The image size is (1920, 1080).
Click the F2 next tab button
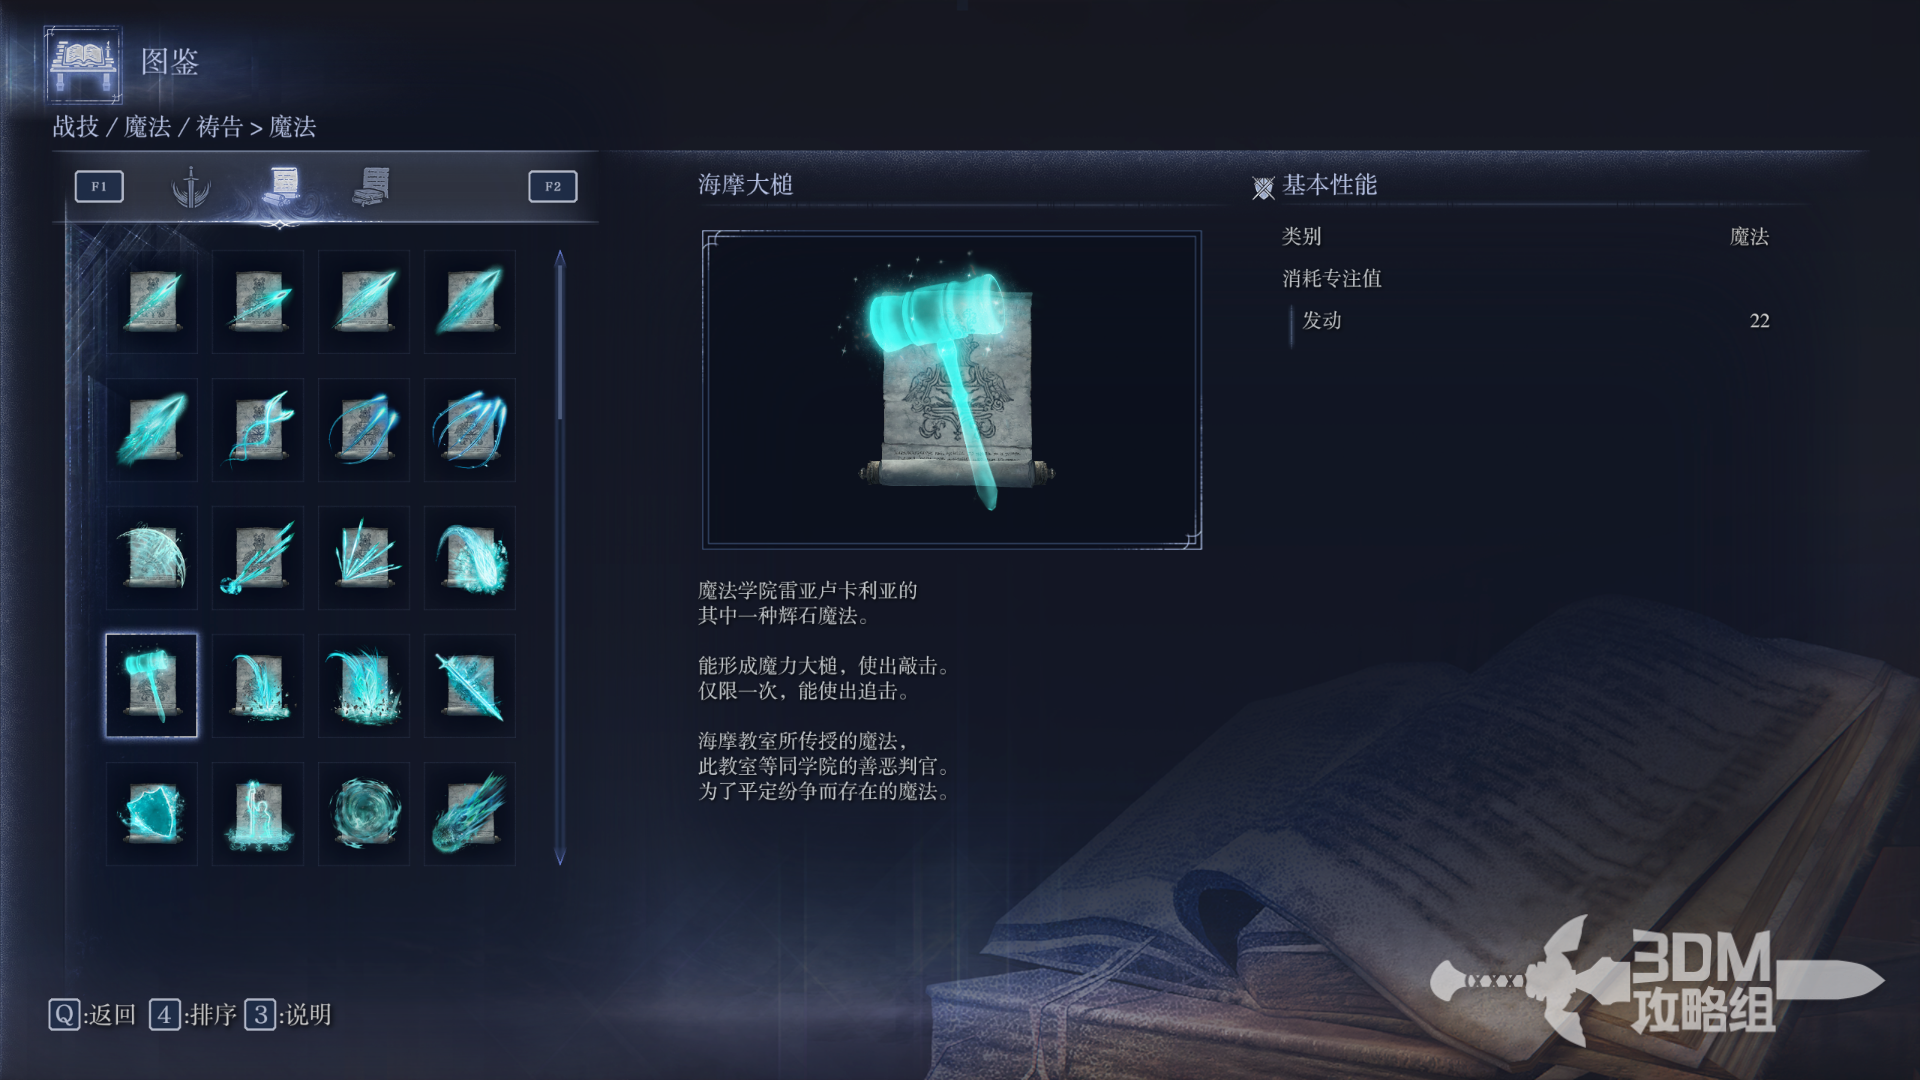coord(553,186)
